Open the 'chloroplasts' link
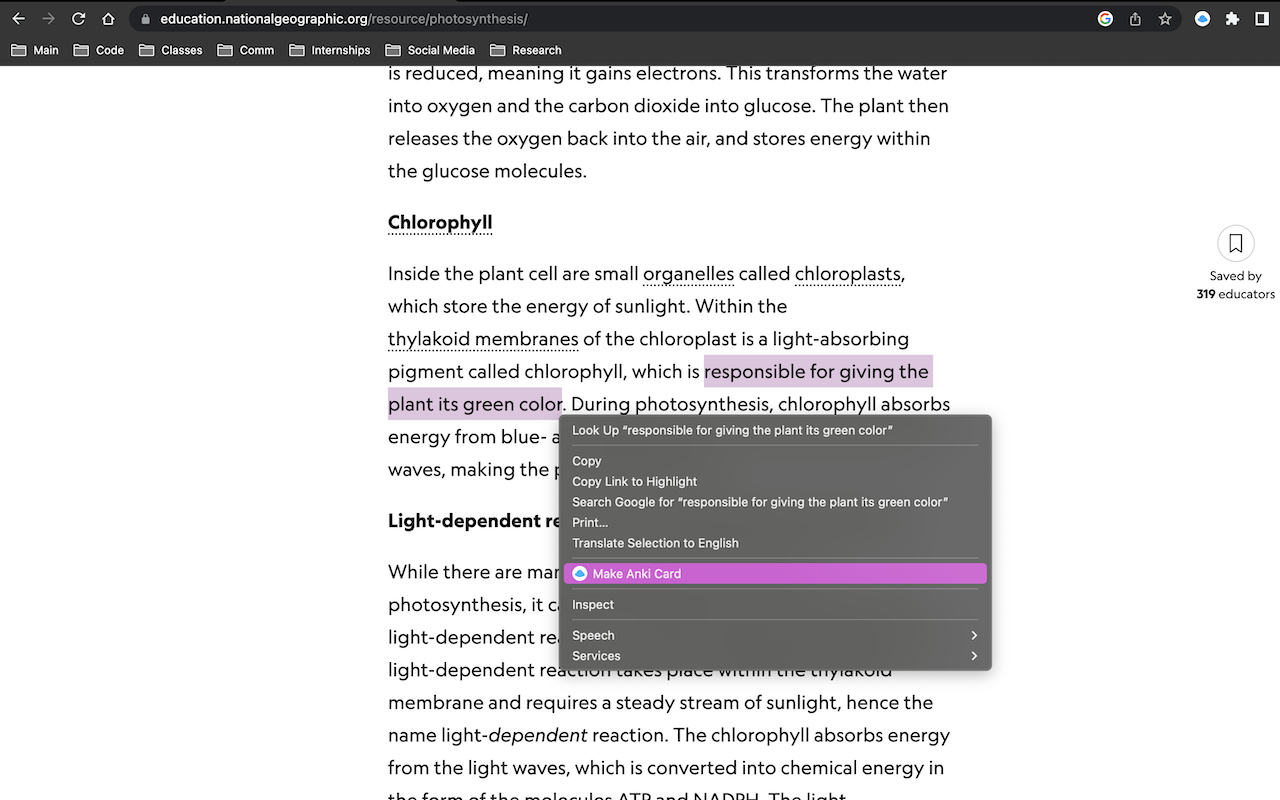This screenshot has height=800, width=1280. pos(848,273)
